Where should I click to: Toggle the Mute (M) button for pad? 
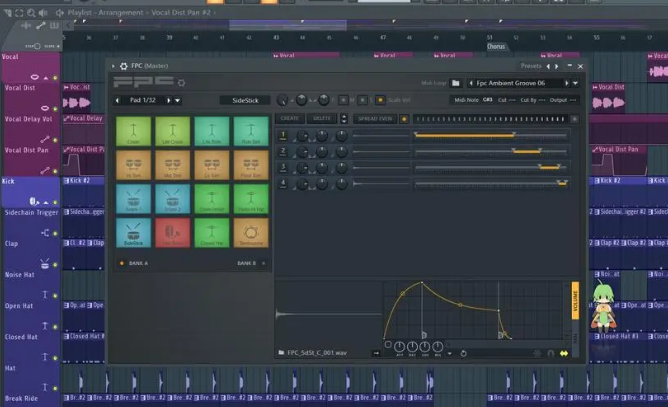tap(343, 100)
